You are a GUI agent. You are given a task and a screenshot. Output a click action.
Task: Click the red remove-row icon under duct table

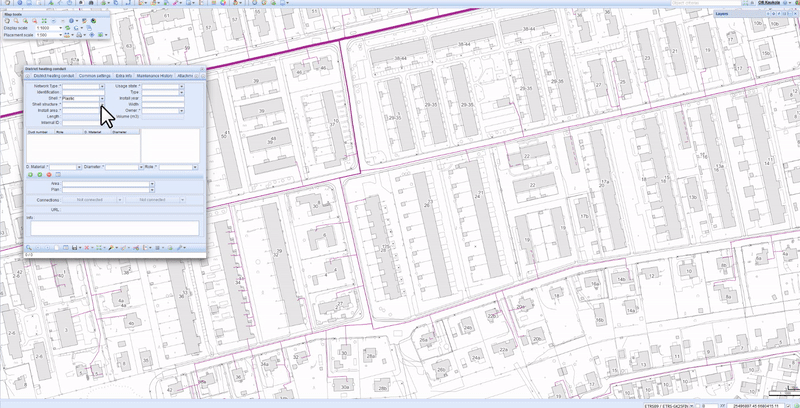pos(49,175)
